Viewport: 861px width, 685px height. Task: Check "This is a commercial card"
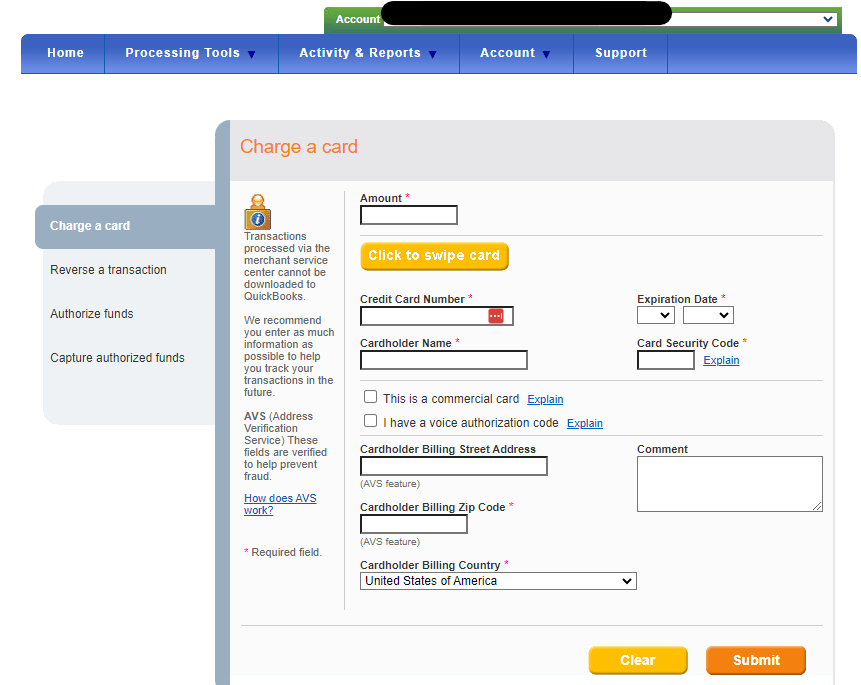370,396
